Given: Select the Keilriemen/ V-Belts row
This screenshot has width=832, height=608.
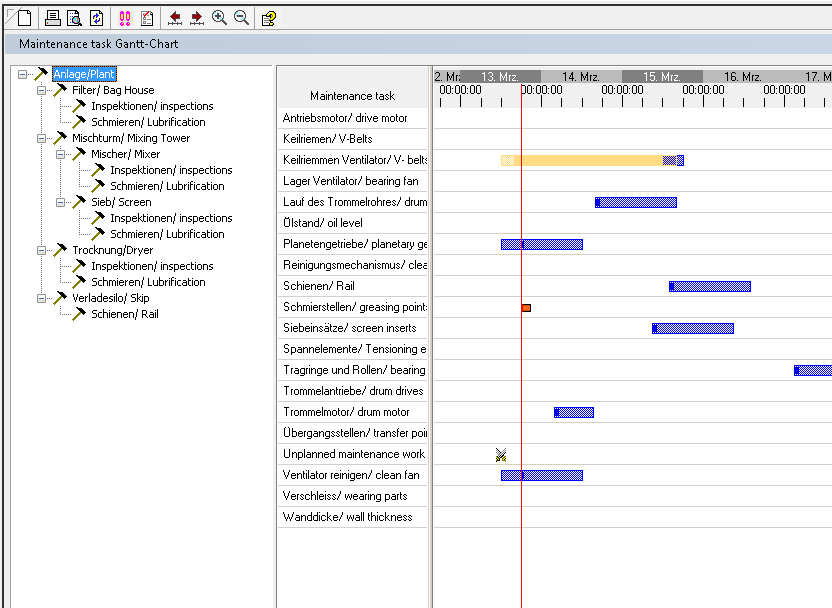Looking at the screenshot, I should (352, 139).
